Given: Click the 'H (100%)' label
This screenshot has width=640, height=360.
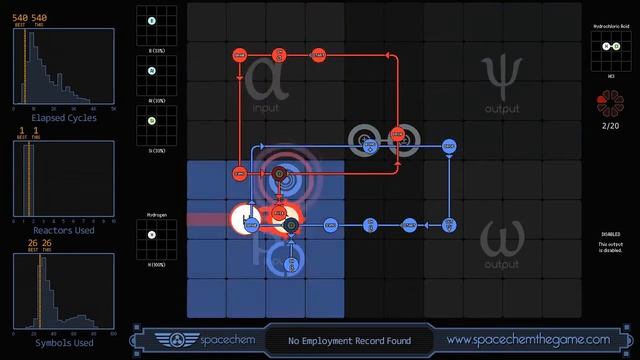Looking at the screenshot, I should point(157,265).
